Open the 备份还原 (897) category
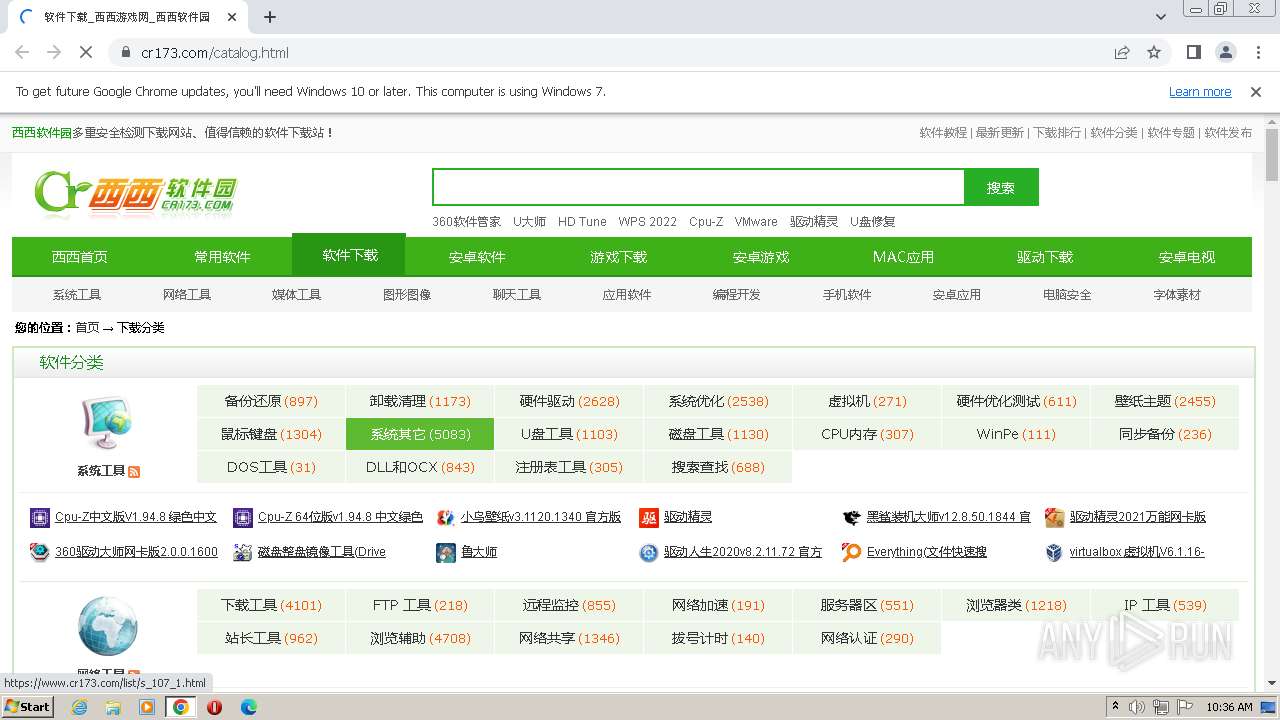 tap(271, 401)
